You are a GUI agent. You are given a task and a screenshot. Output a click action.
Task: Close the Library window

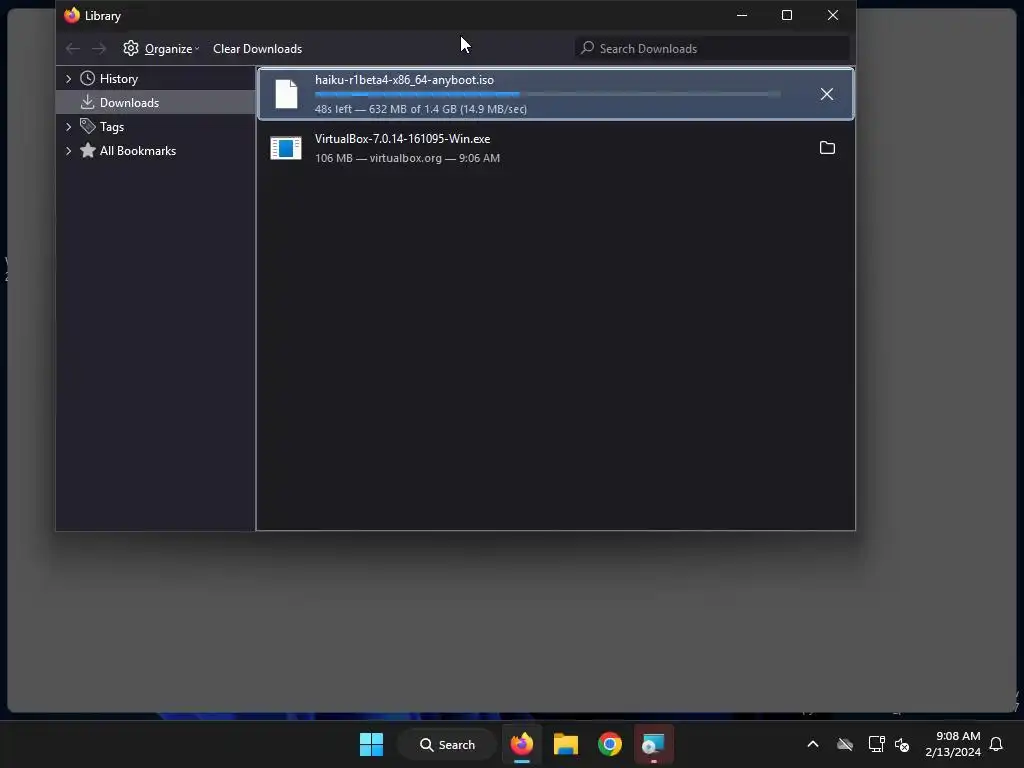(x=833, y=15)
